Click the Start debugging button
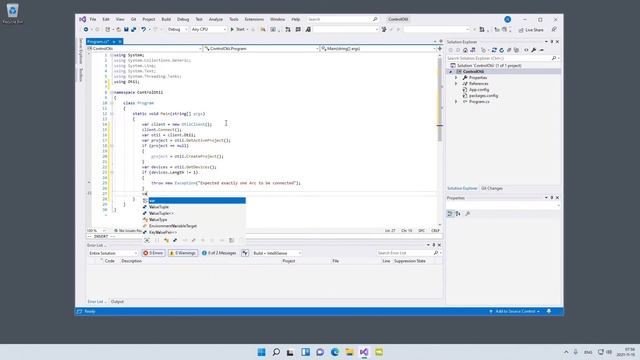Screen dimensions: 640x360 pos(239,29)
